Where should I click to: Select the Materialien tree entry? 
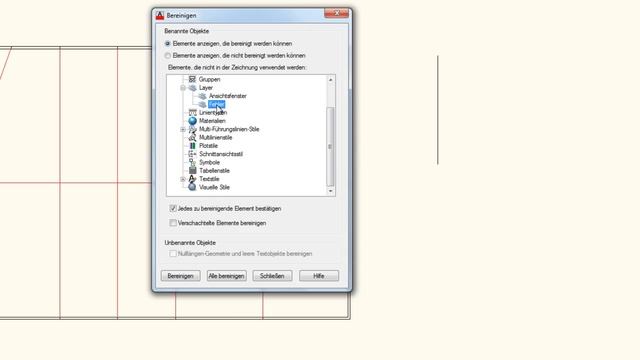point(212,121)
